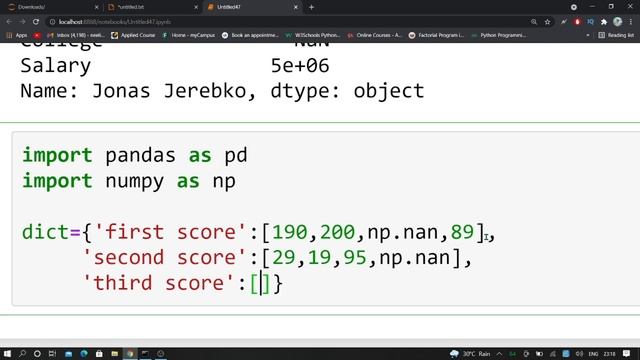Open a new browser tab
This screenshot has width=640, height=360.
(x=311, y=7)
